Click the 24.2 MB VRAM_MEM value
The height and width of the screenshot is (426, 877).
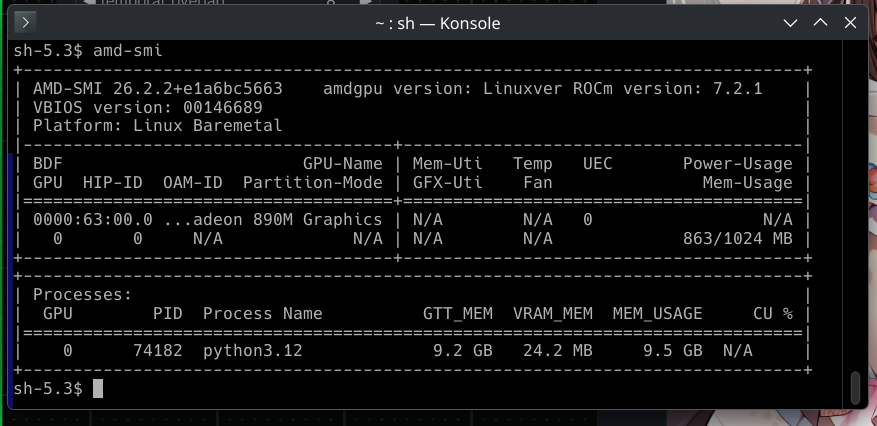coord(558,351)
